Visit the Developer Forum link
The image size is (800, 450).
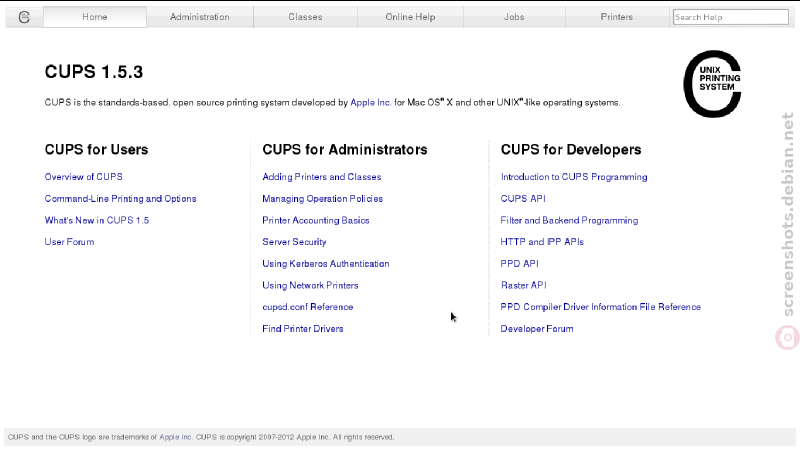point(537,329)
